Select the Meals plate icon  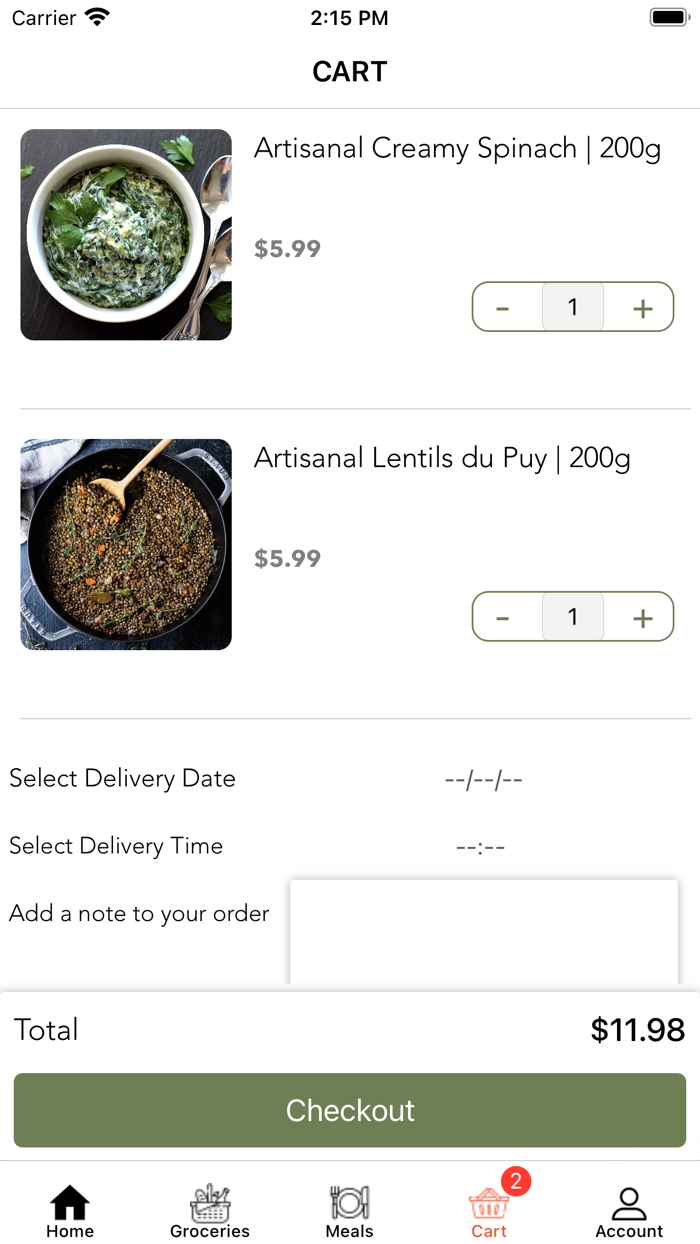tap(349, 1204)
